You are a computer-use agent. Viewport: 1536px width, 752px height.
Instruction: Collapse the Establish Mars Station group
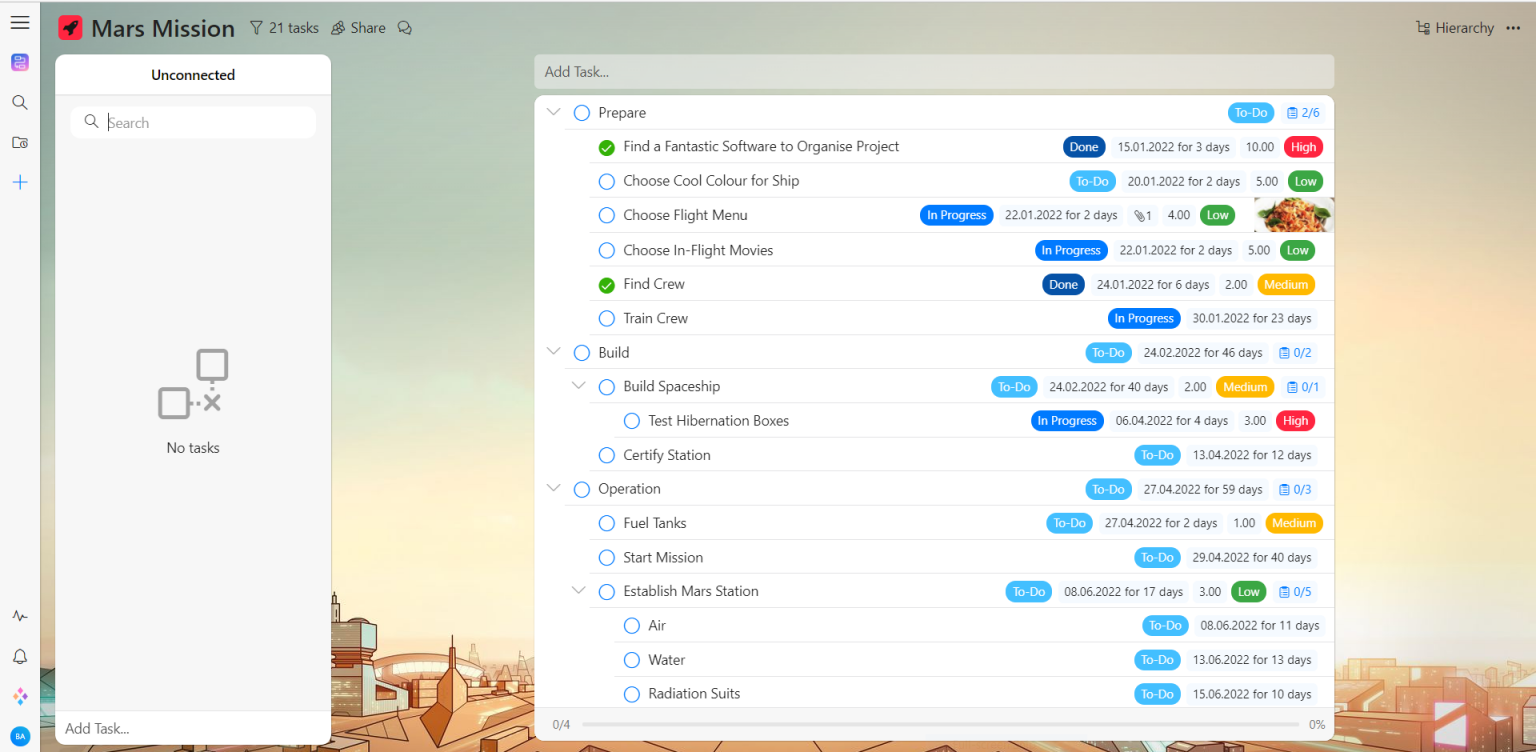(x=578, y=591)
